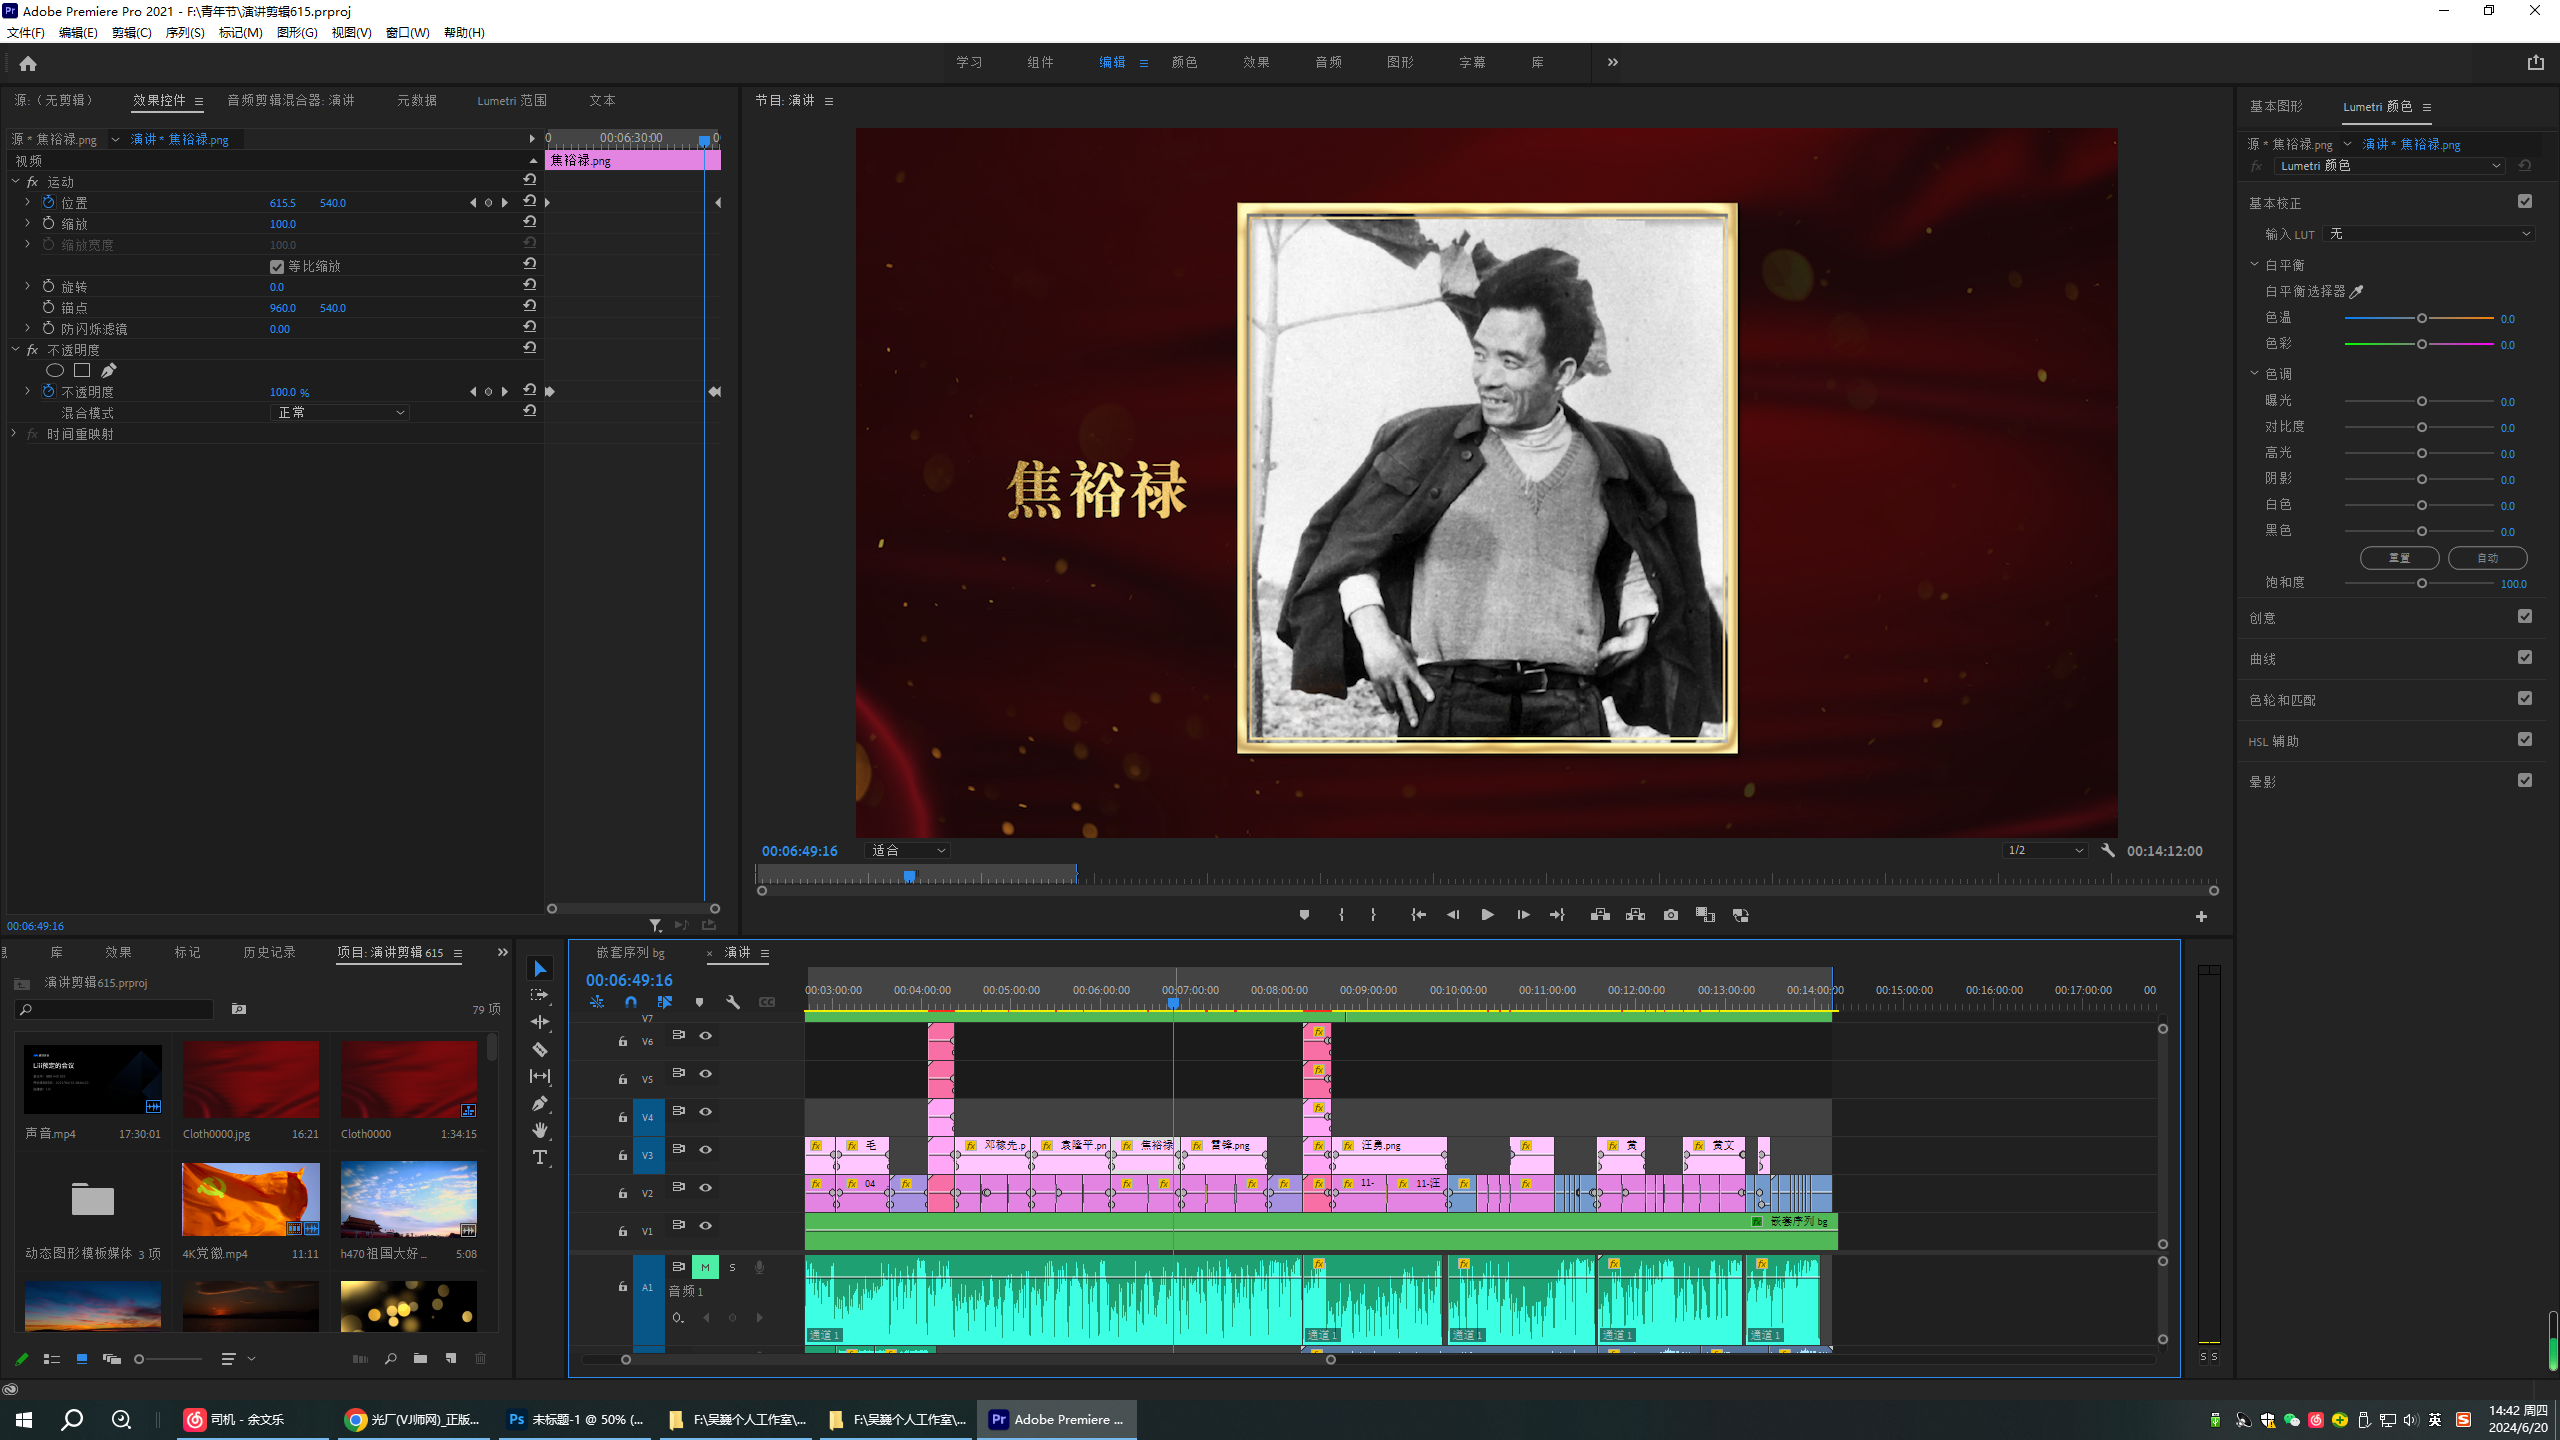Hide track V3 with eye icon
2560x1440 pixels.
(x=705, y=1150)
